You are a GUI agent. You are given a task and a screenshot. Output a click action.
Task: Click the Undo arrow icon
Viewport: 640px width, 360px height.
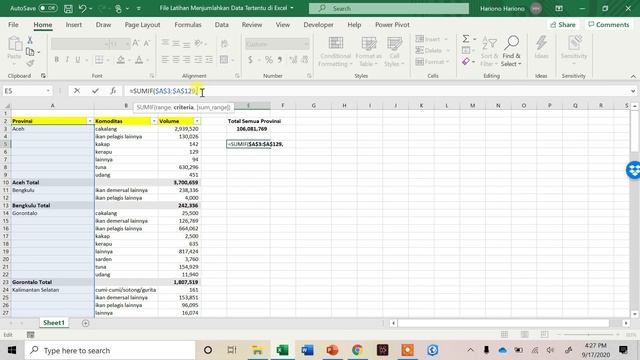coord(83,8)
